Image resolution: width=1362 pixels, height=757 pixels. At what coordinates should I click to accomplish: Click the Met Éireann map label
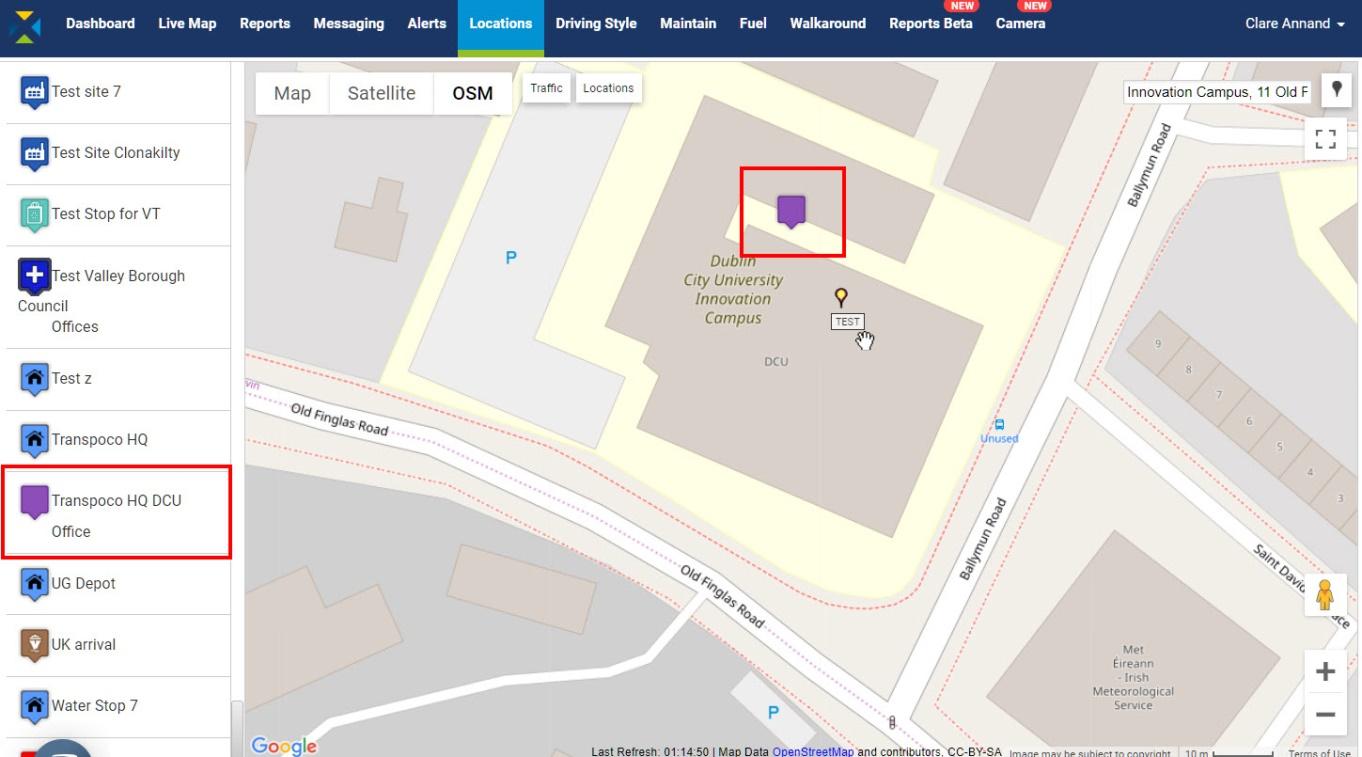click(1133, 677)
